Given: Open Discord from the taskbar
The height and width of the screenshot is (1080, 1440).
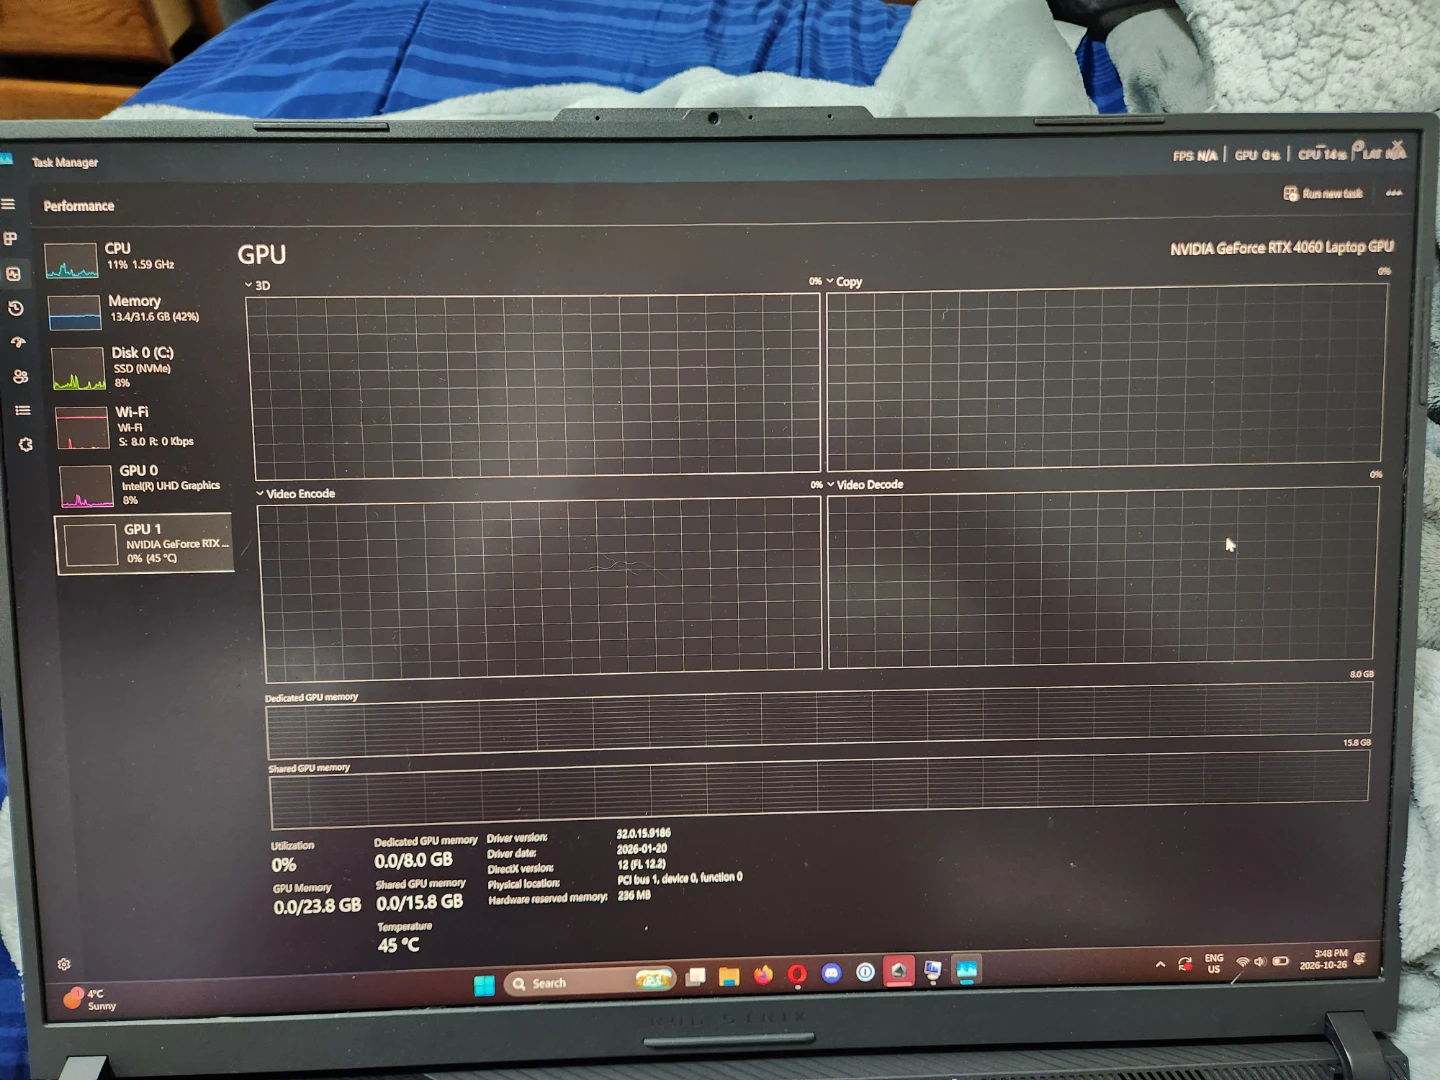Looking at the screenshot, I should pos(831,972).
